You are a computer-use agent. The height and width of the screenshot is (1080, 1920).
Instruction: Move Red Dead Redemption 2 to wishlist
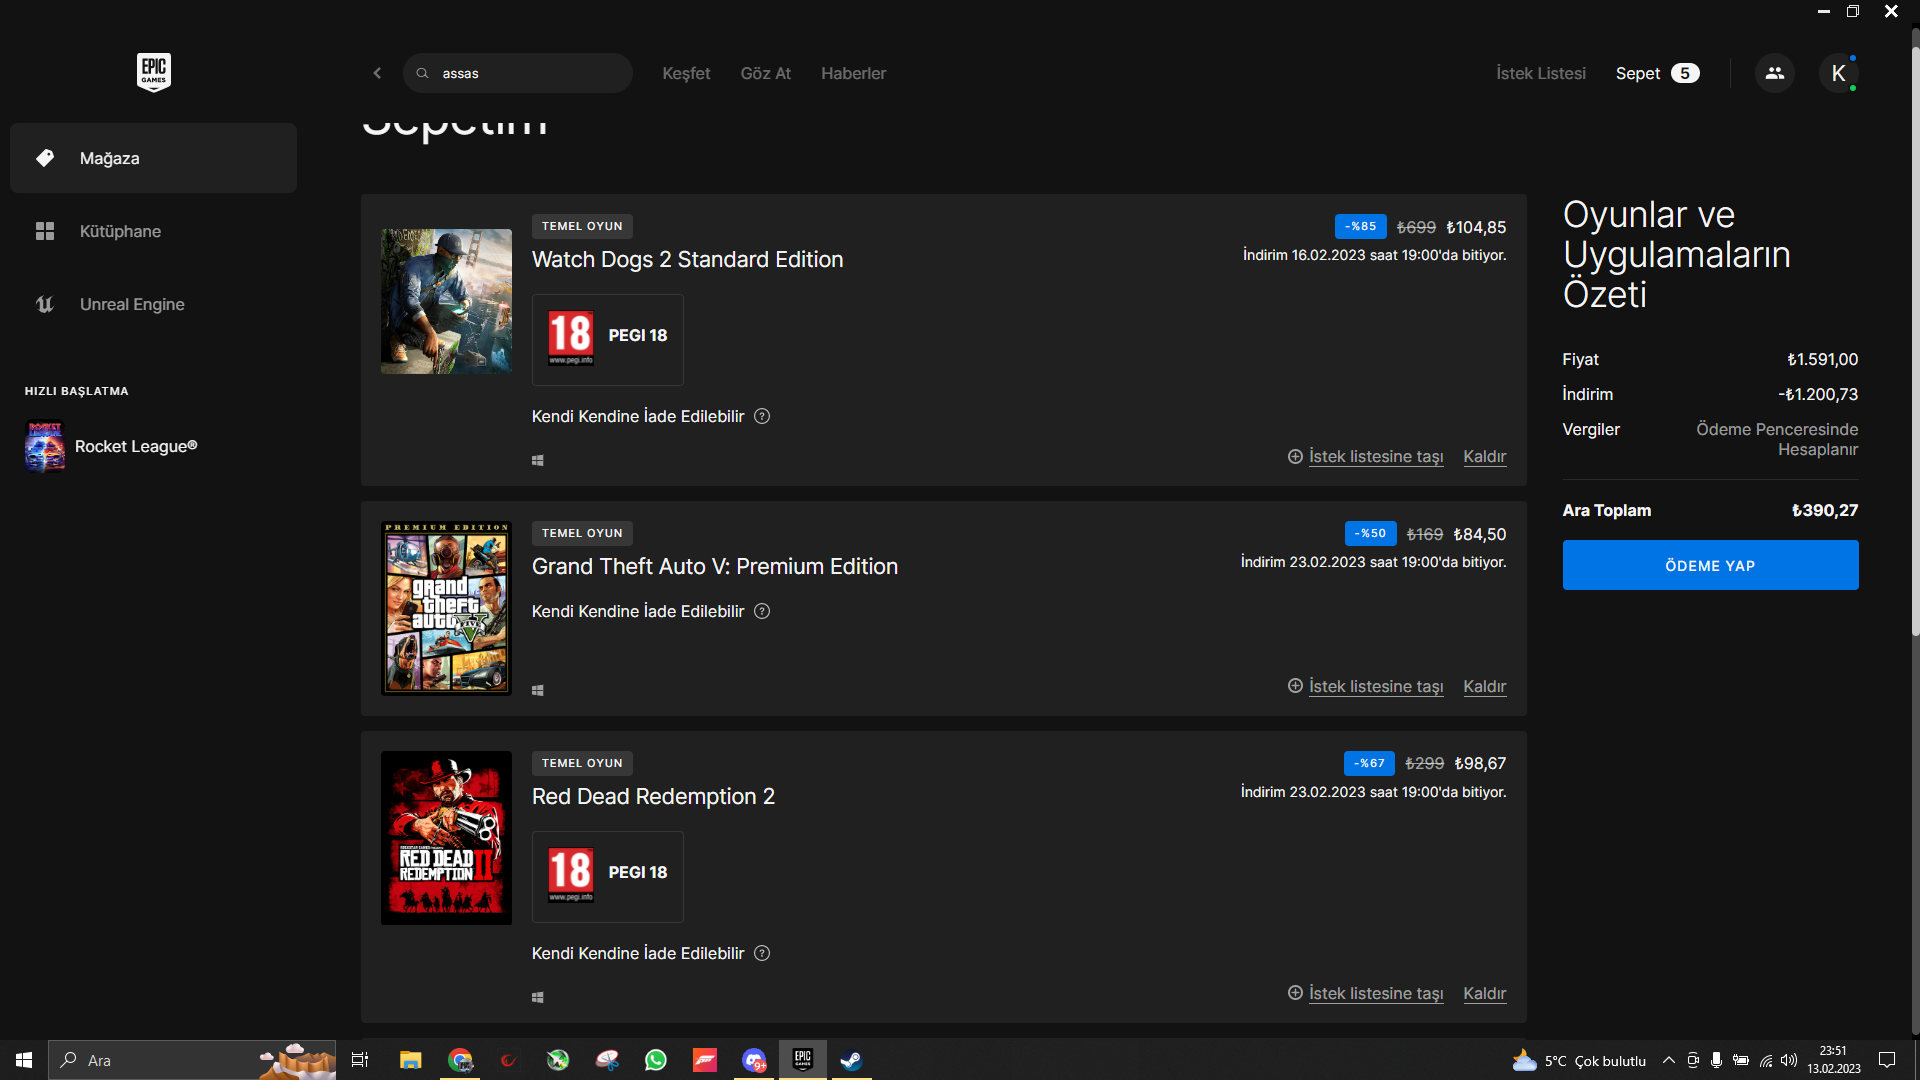pyautogui.click(x=1375, y=993)
